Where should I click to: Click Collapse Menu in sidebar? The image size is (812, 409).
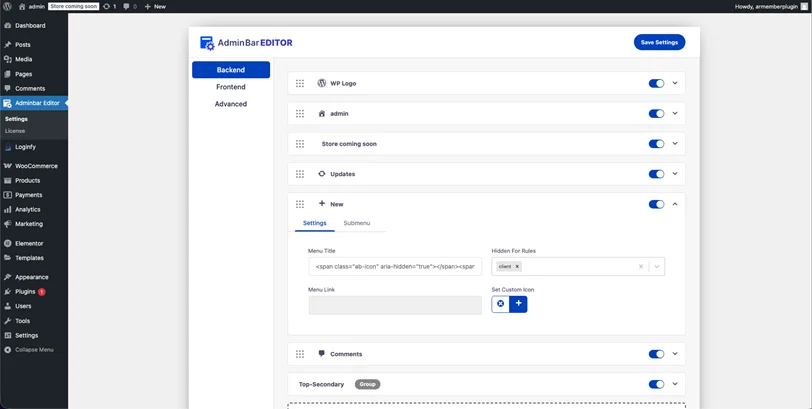click(29, 350)
